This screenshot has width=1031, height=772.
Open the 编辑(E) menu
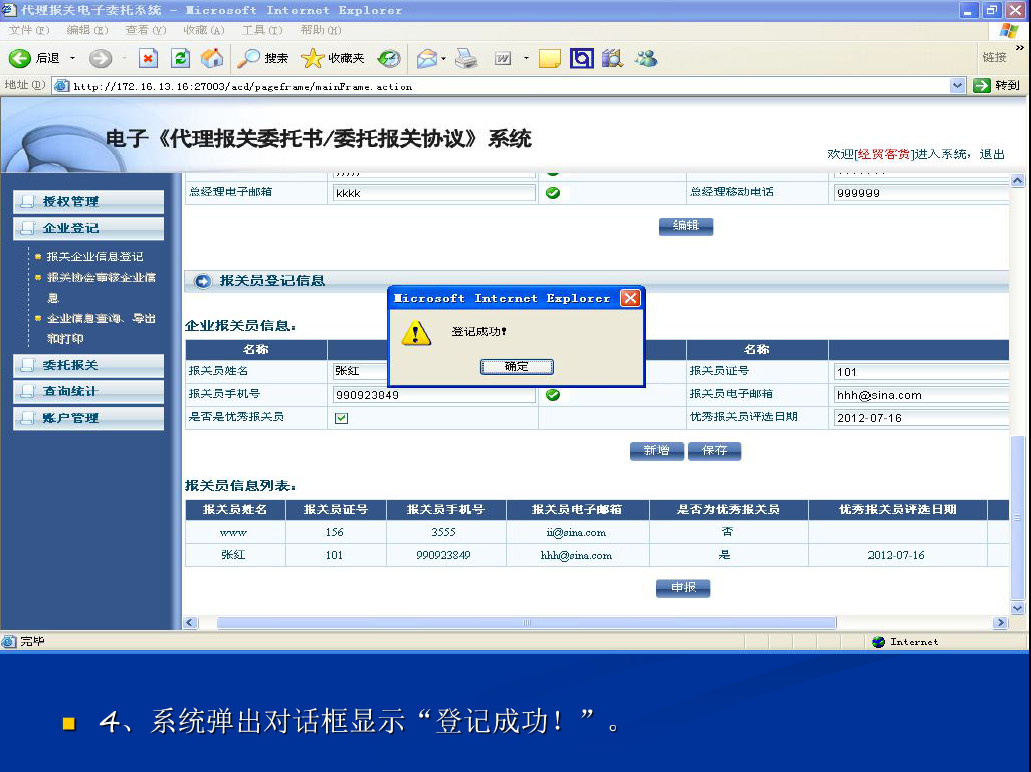[87, 30]
